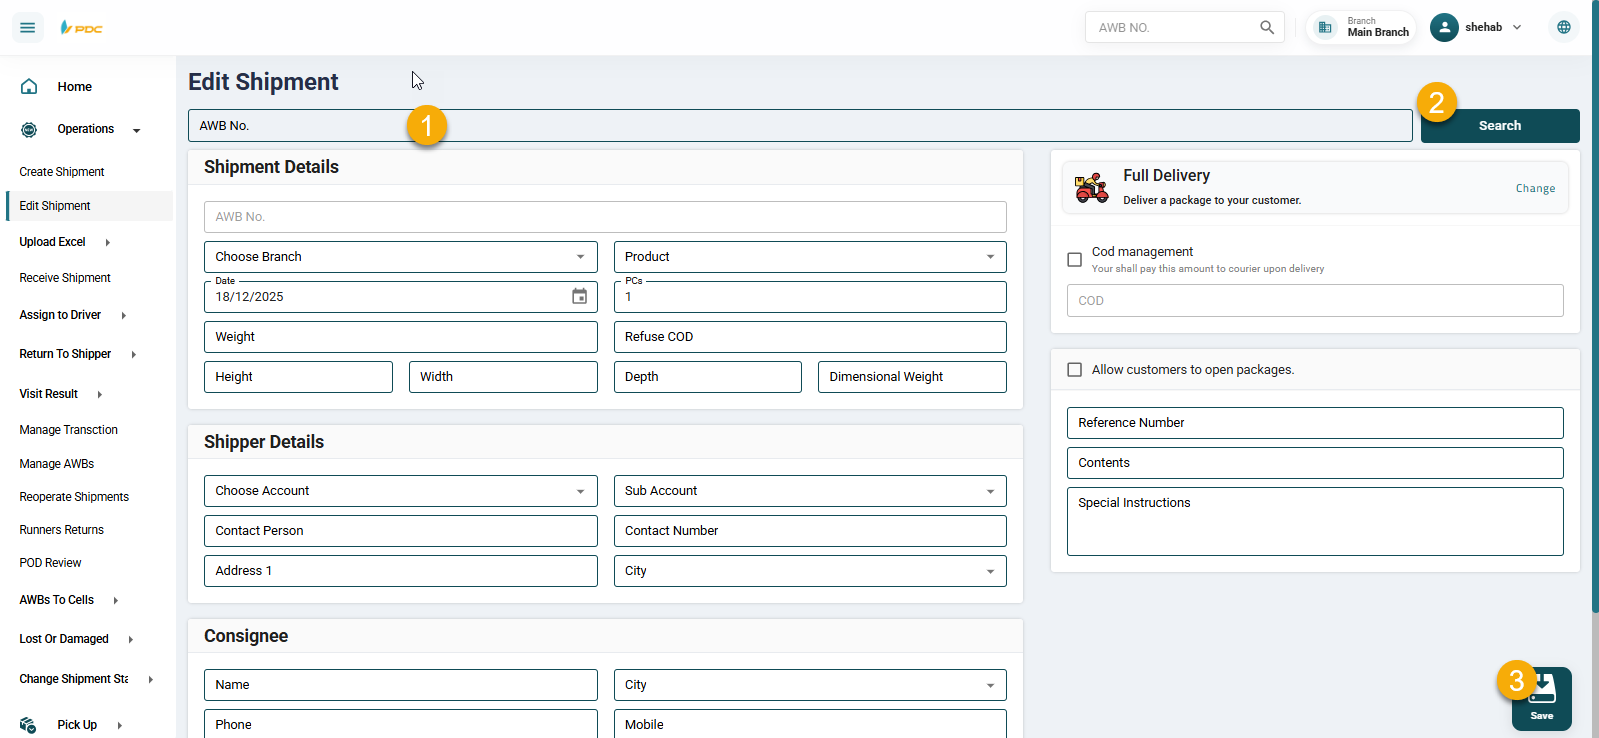Viewport: 1599px width, 738px height.
Task: Click the Full Delivery scooter icon
Action: [x=1092, y=187]
